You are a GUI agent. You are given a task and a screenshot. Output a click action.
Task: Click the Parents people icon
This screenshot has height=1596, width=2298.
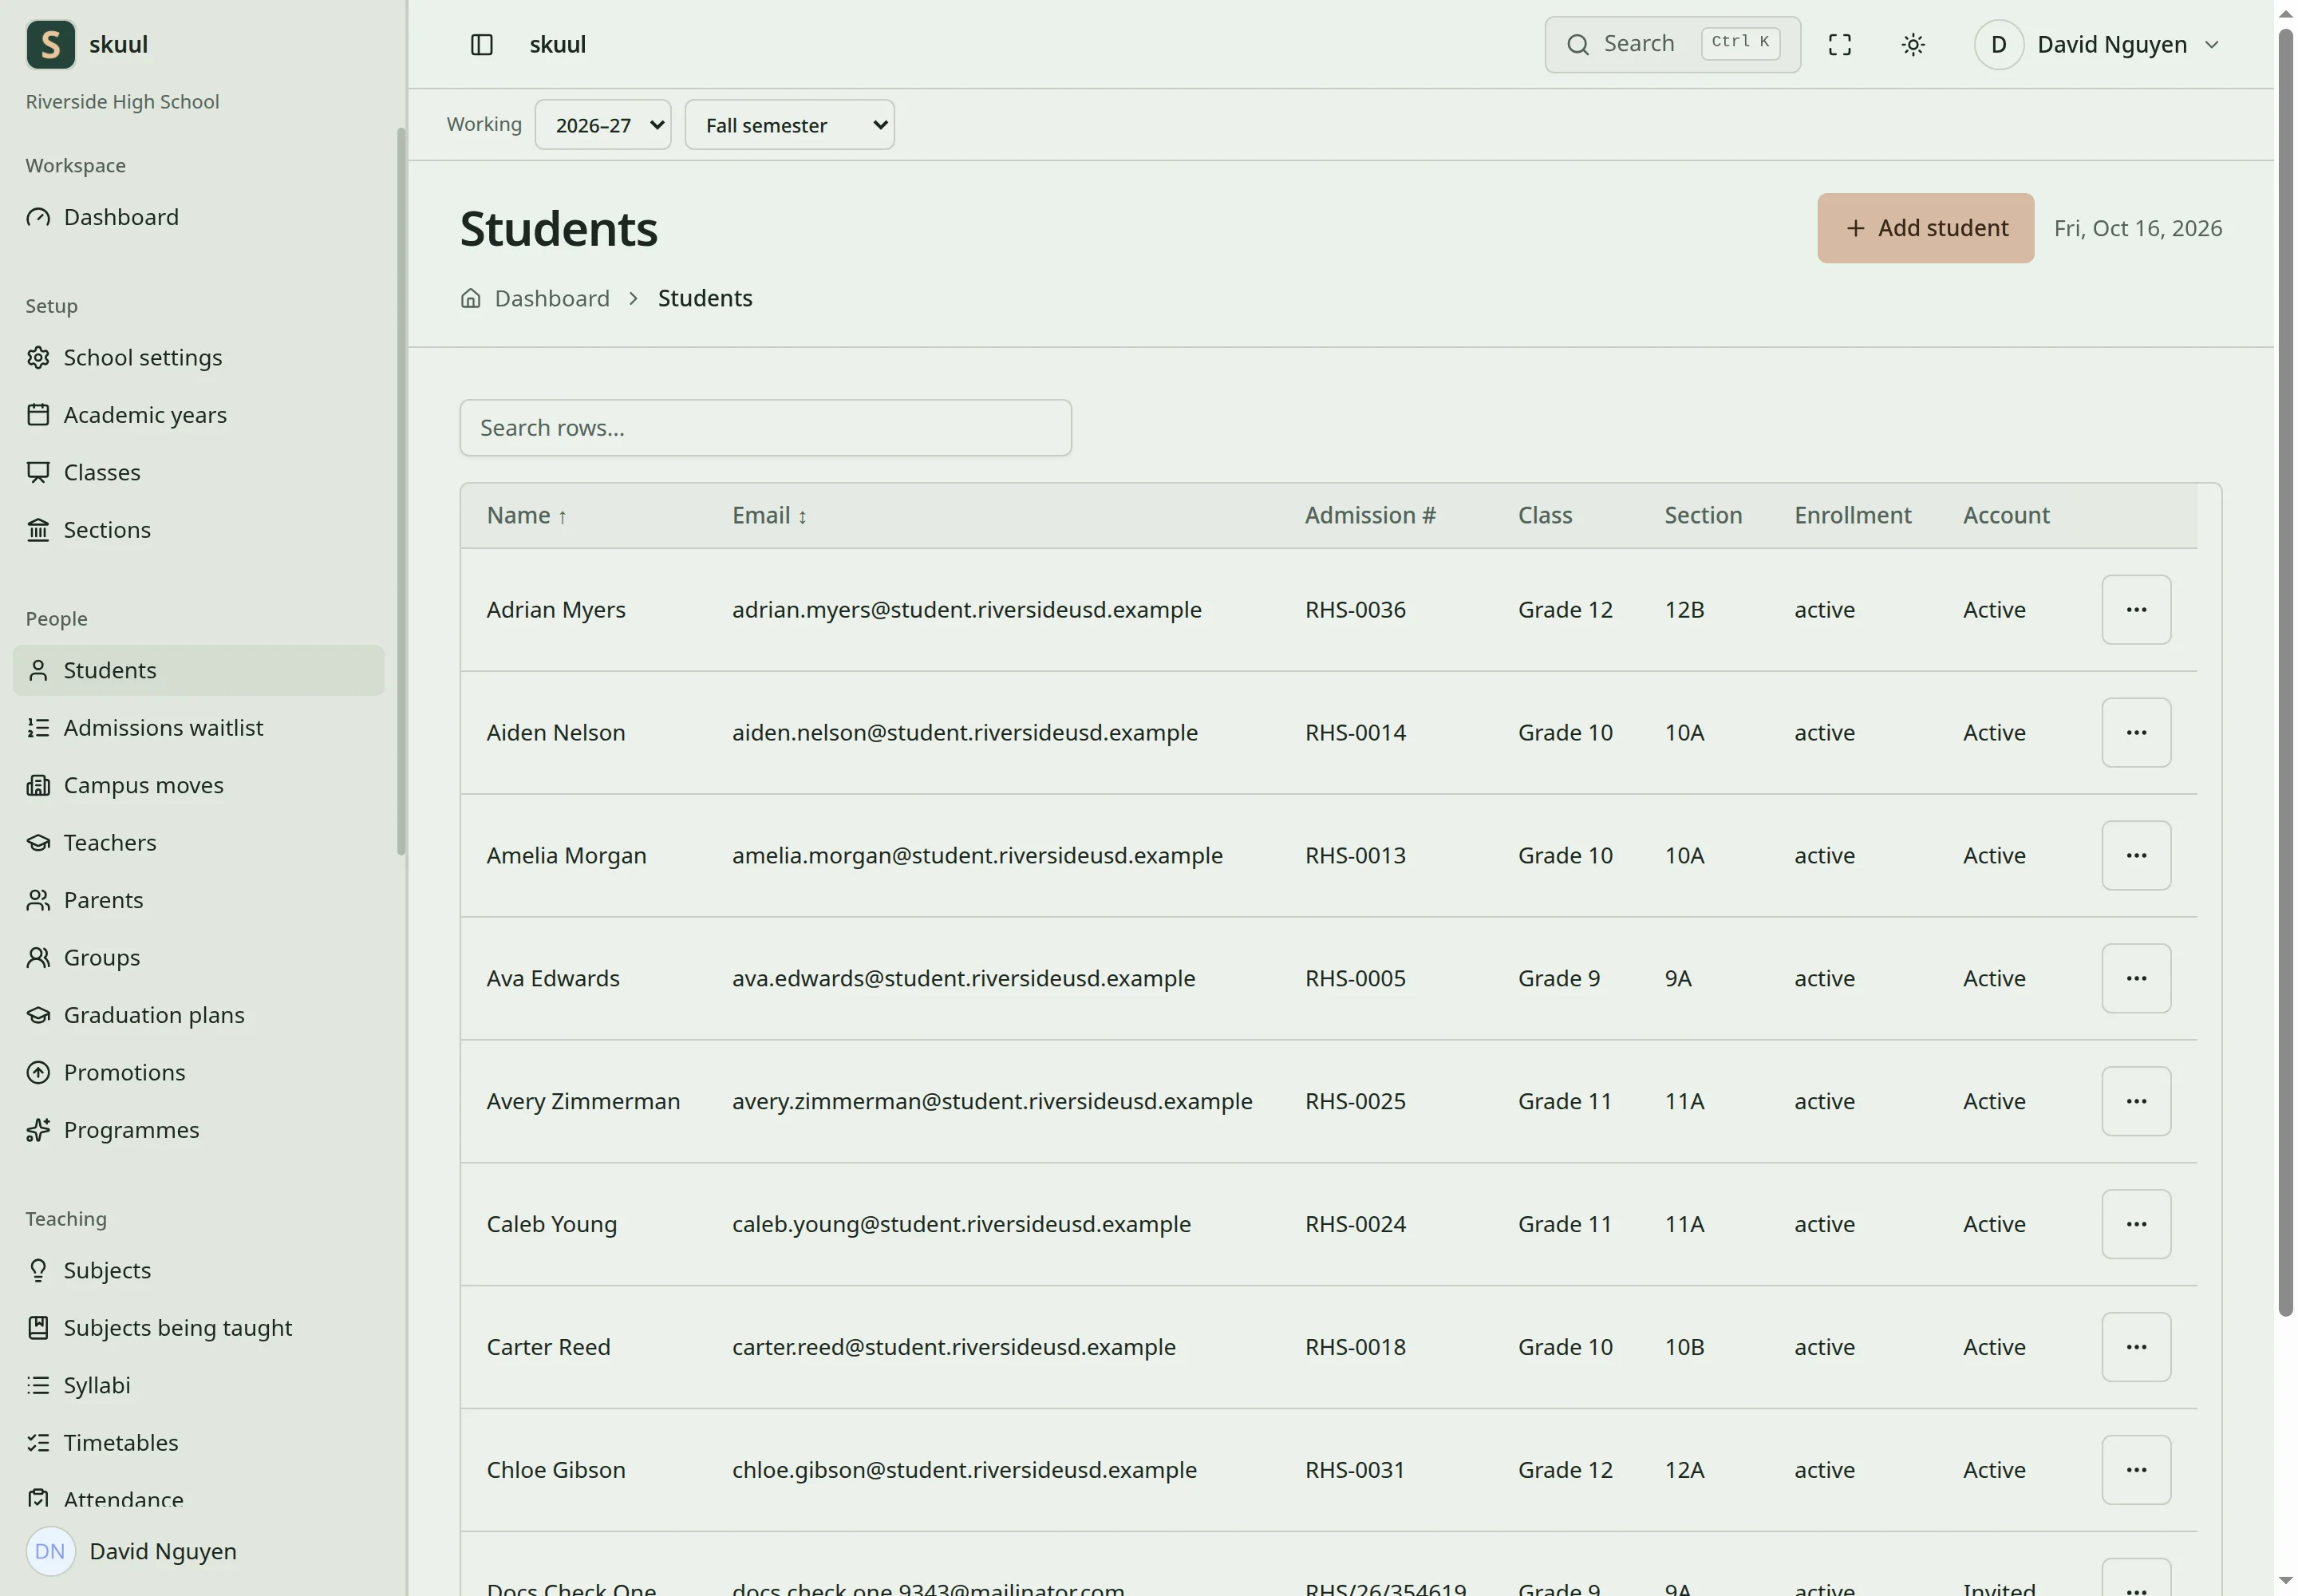tap(38, 900)
